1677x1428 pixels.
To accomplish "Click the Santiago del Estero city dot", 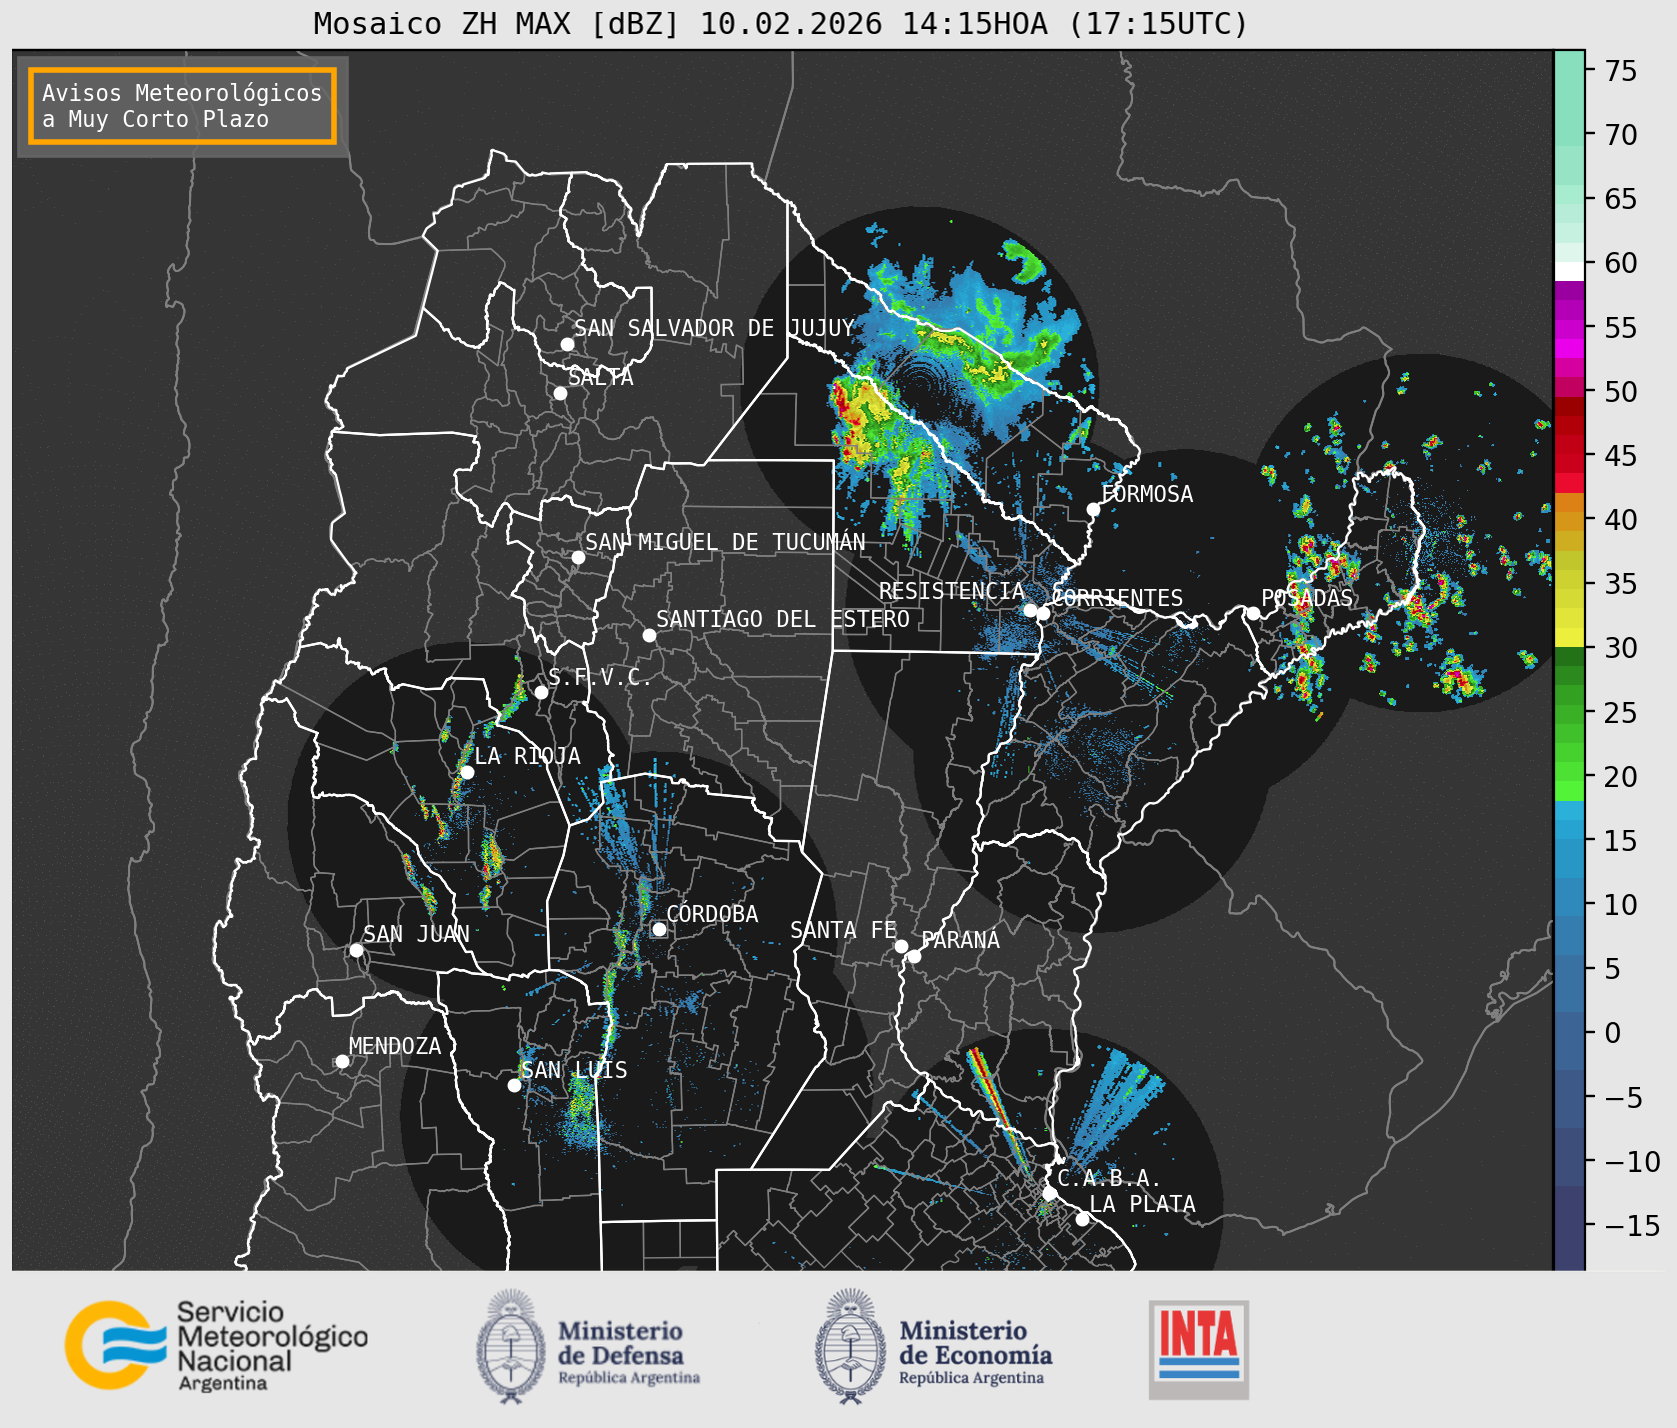I will [649, 635].
